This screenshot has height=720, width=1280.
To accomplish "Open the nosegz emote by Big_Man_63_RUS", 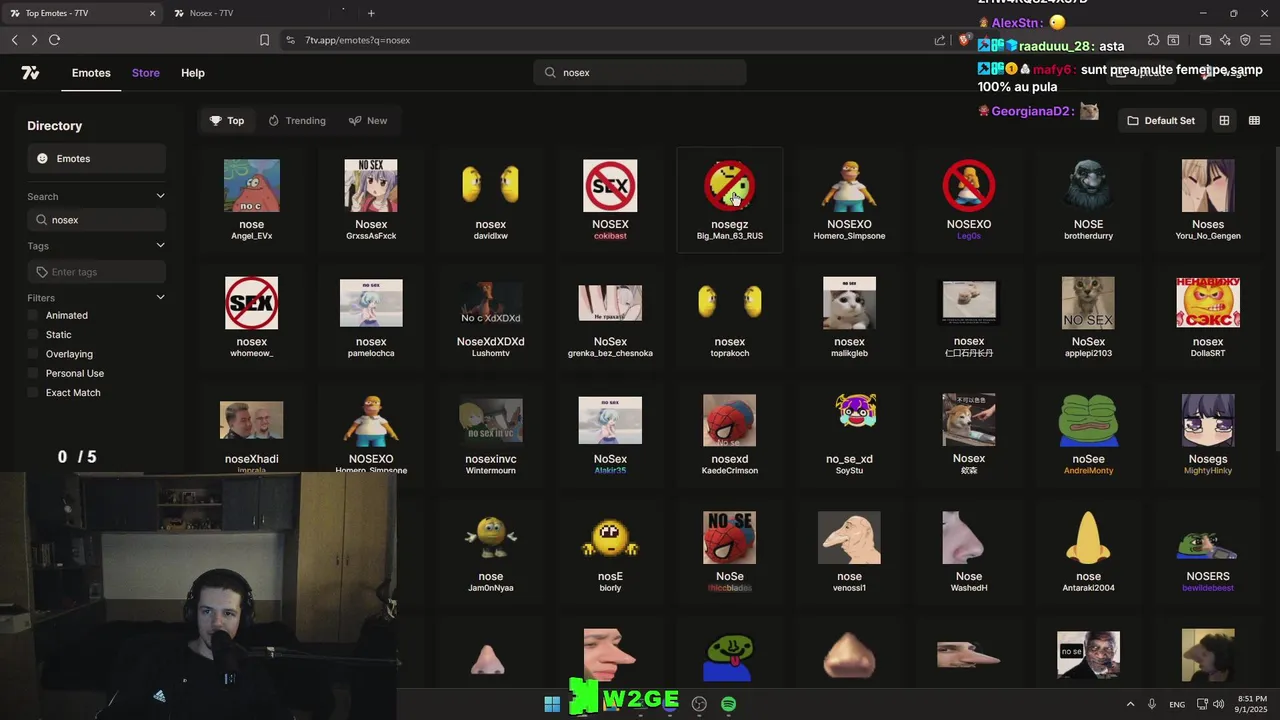I will (730, 200).
